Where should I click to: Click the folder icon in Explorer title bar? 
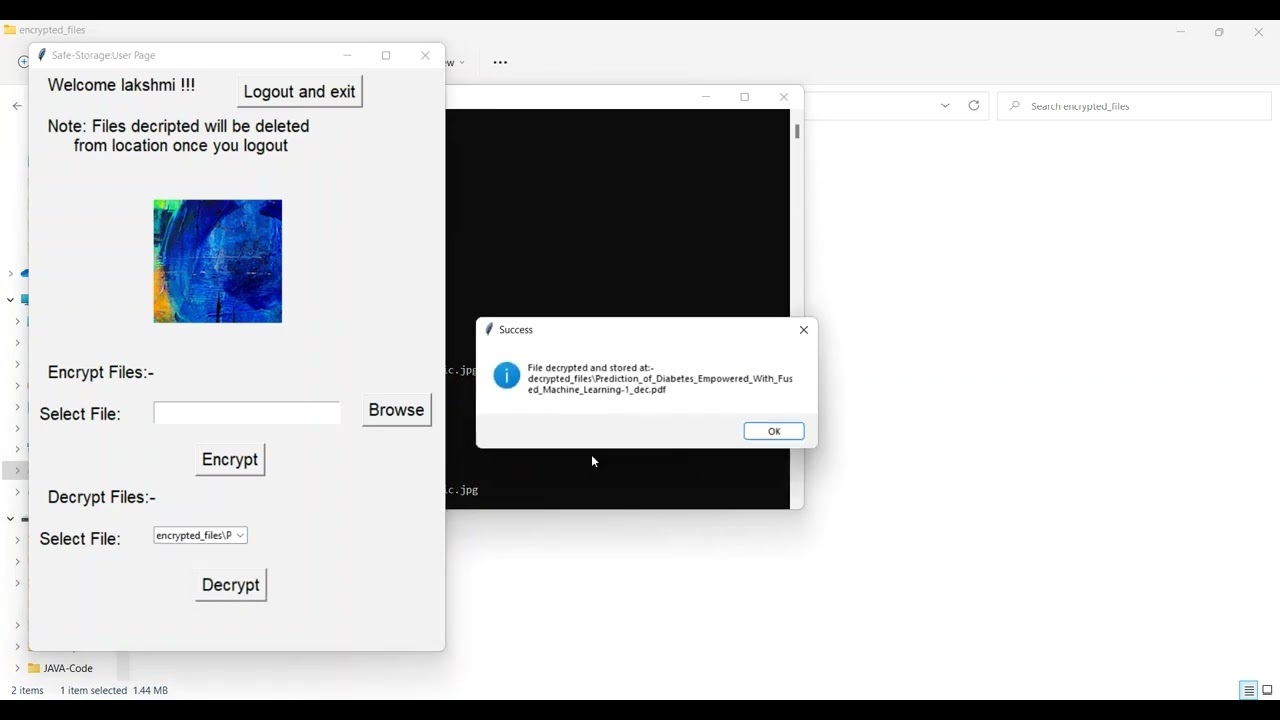(10, 30)
